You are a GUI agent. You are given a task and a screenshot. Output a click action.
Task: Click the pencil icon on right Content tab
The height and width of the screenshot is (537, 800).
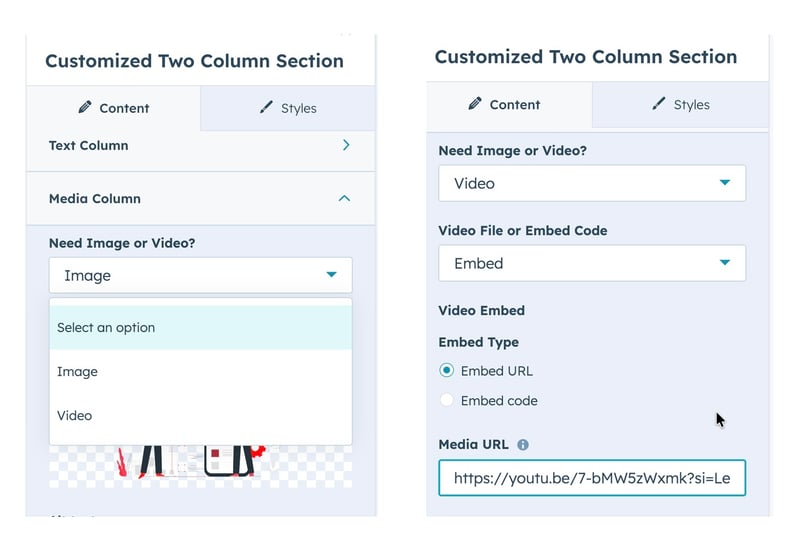475,104
